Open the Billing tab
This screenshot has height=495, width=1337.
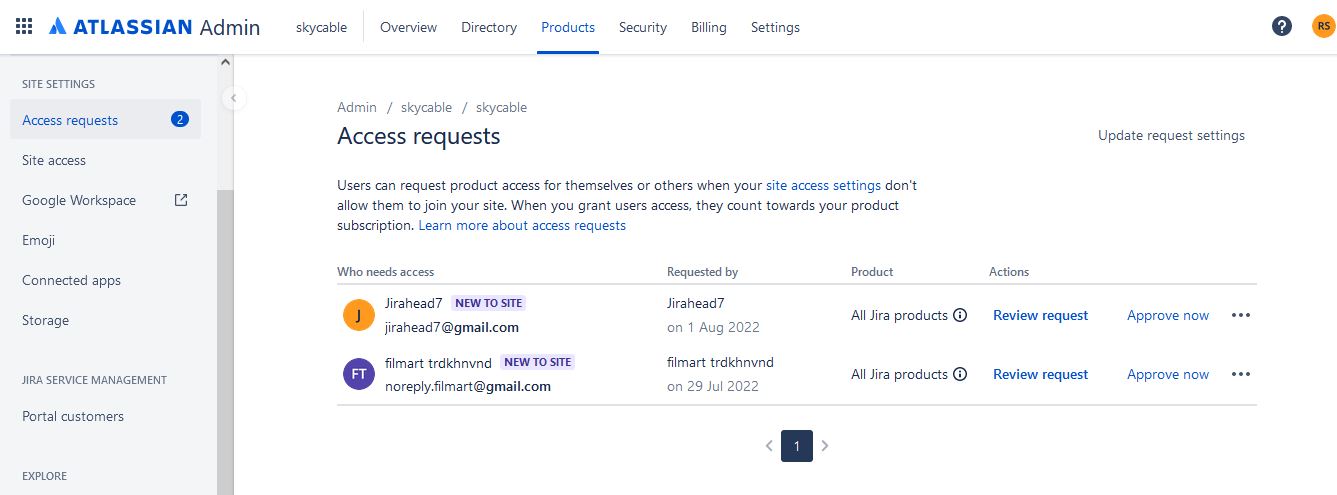[x=709, y=27]
